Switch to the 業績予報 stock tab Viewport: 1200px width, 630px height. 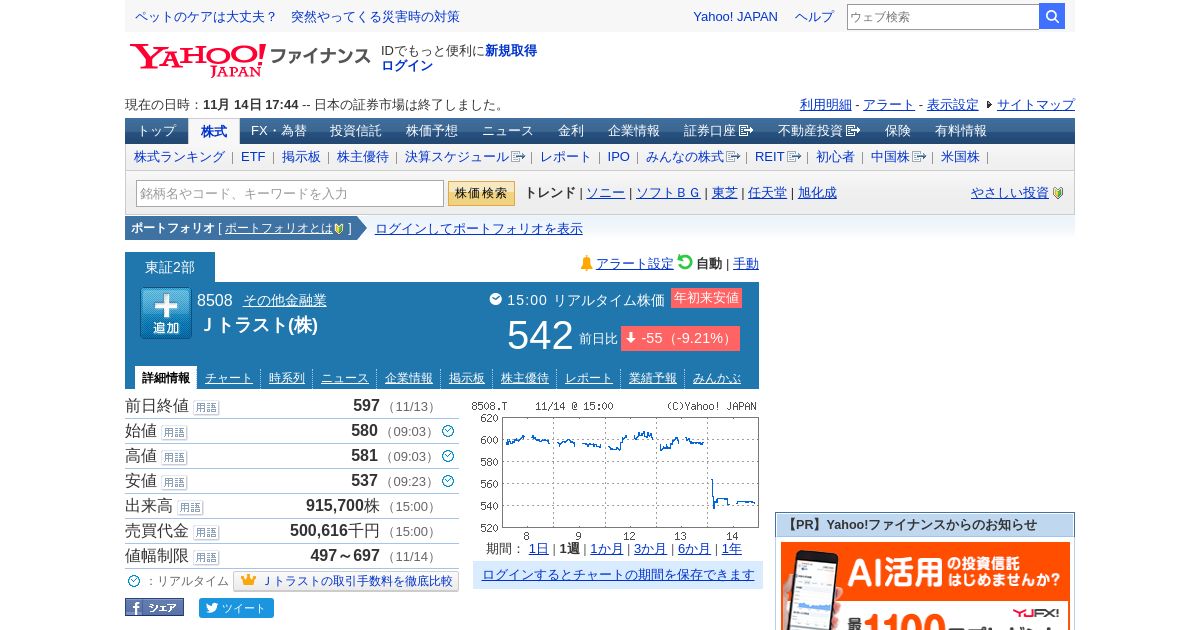pyautogui.click(x=653, y=378)
